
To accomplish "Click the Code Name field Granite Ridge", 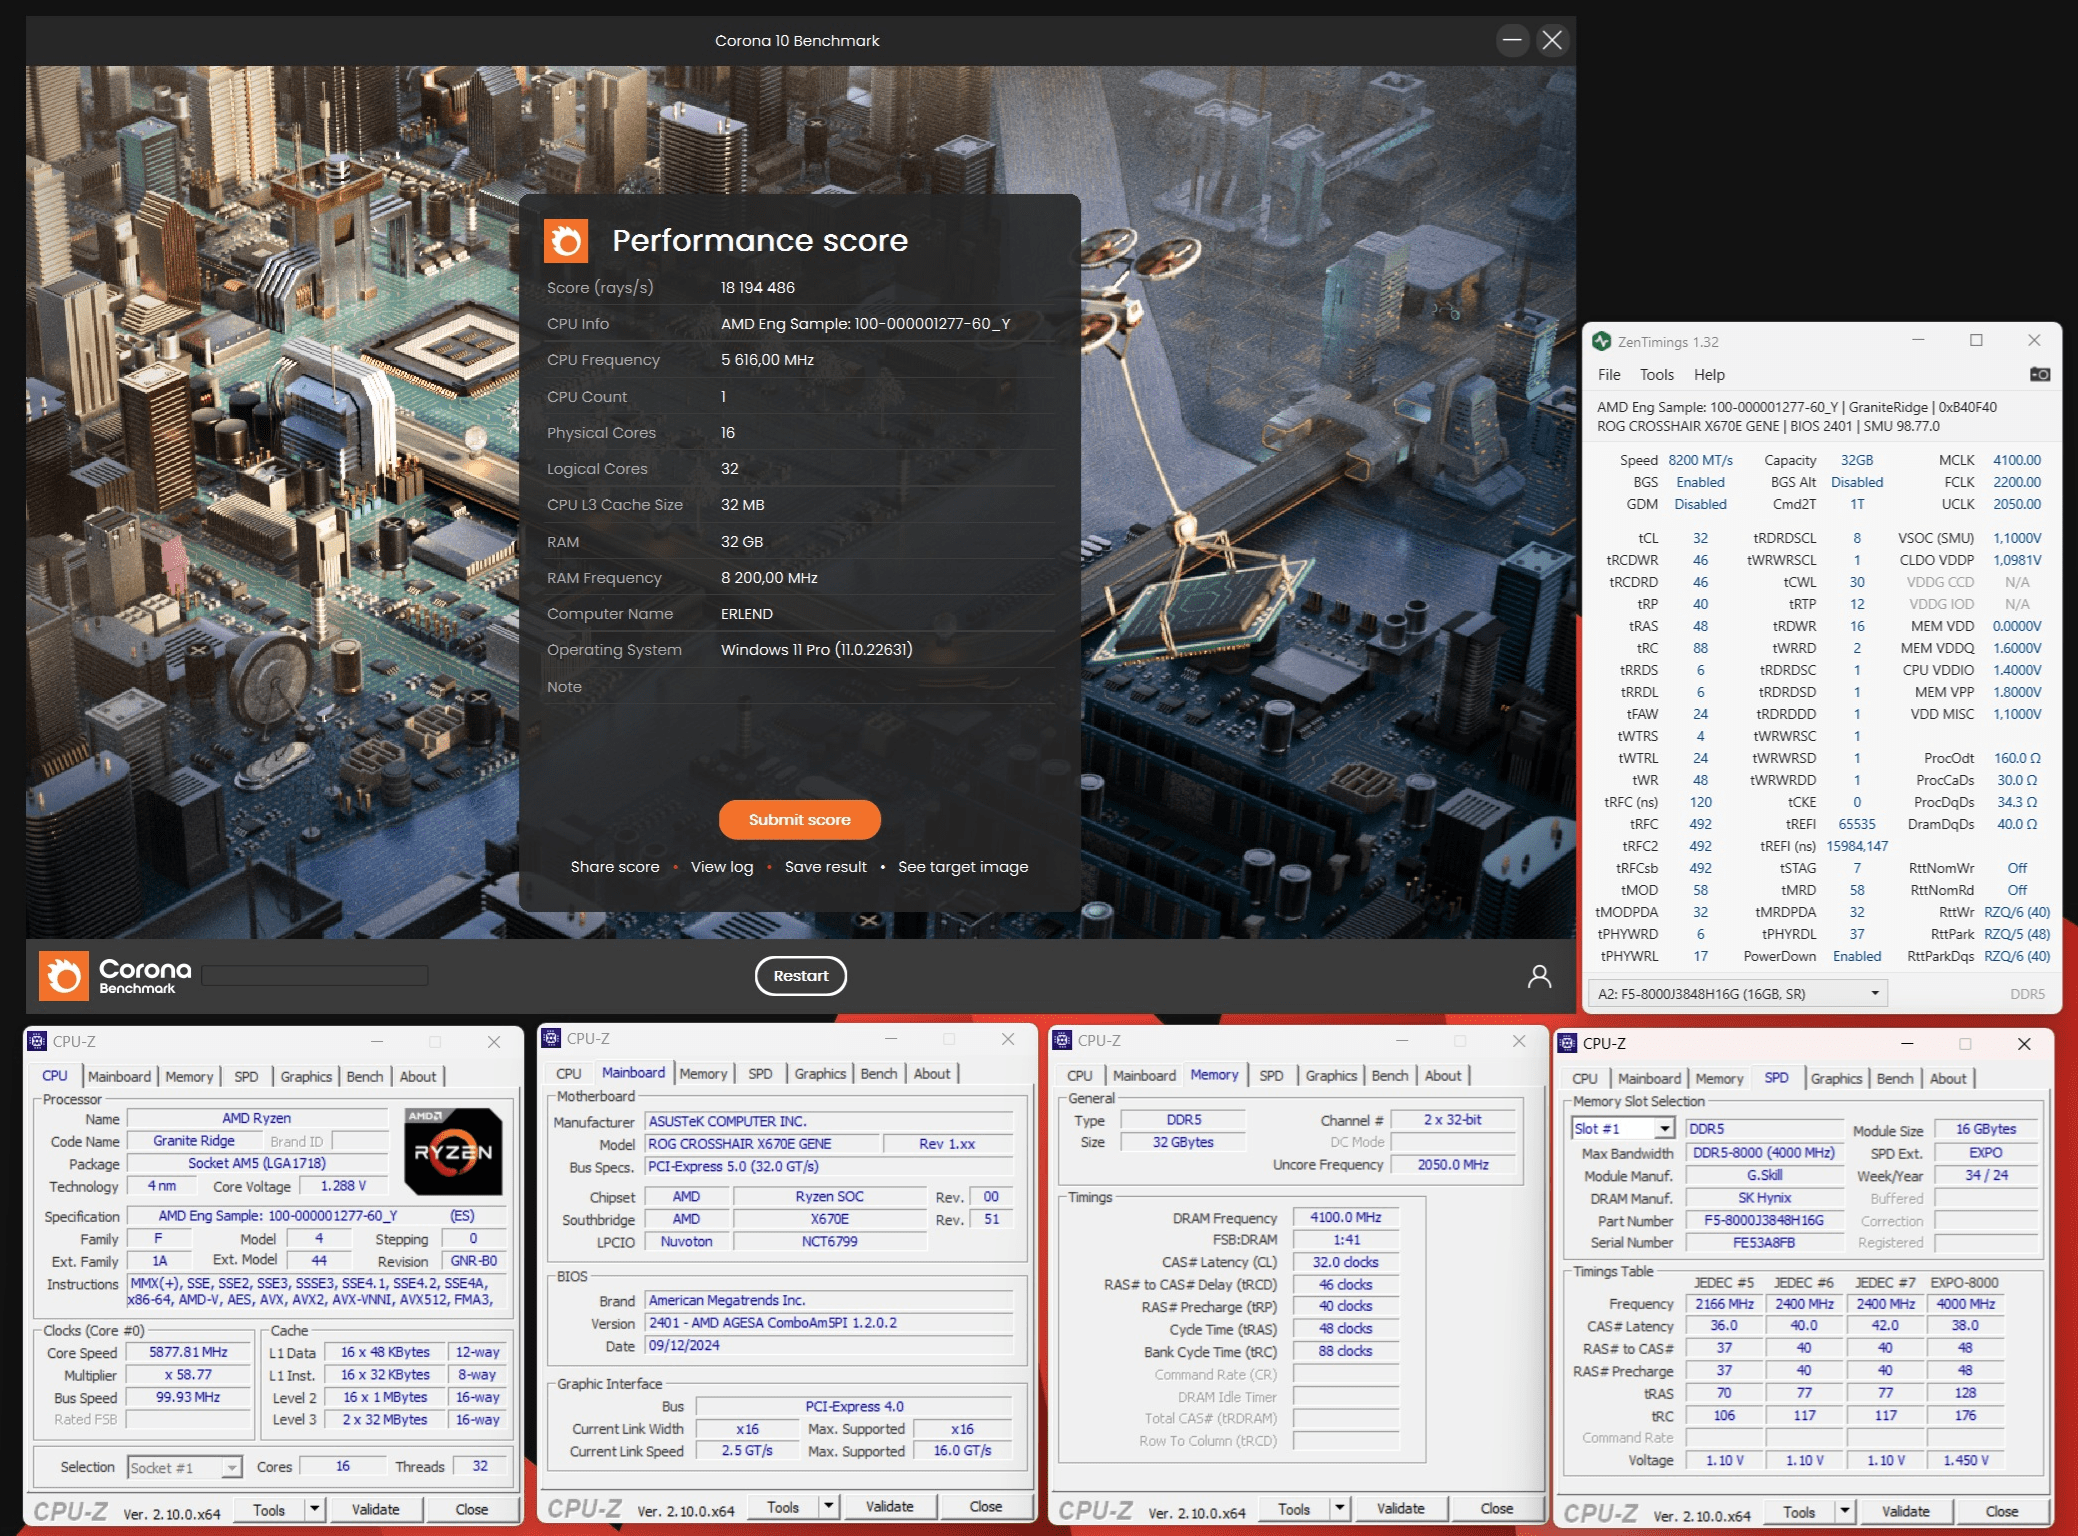I will (x=194, y=1140).
